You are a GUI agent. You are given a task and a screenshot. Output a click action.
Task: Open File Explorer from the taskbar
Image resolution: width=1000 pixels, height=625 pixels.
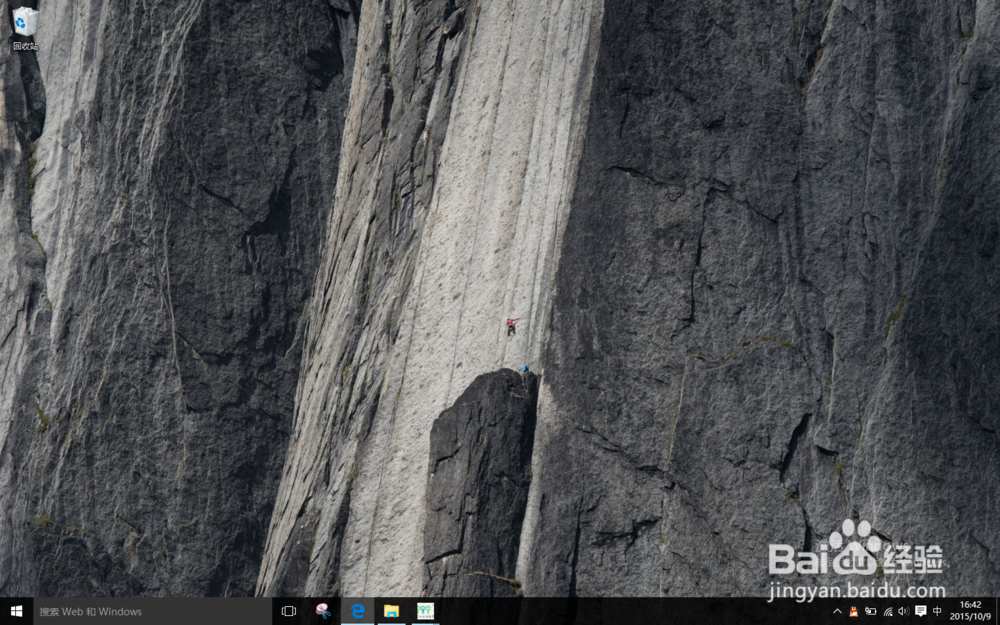pos(392,611)
